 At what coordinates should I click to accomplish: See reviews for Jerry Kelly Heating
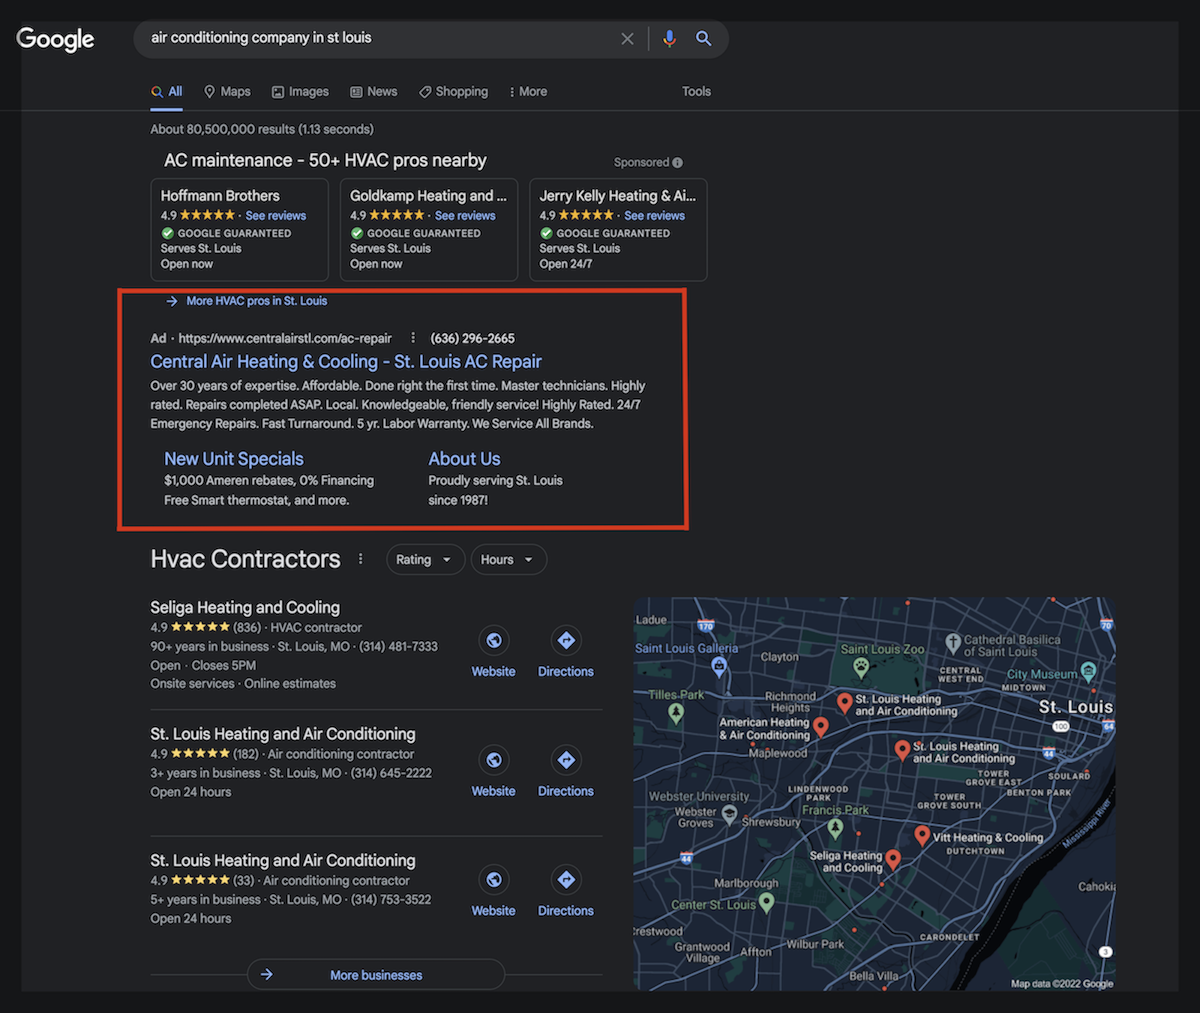click(x=655, y=215)
